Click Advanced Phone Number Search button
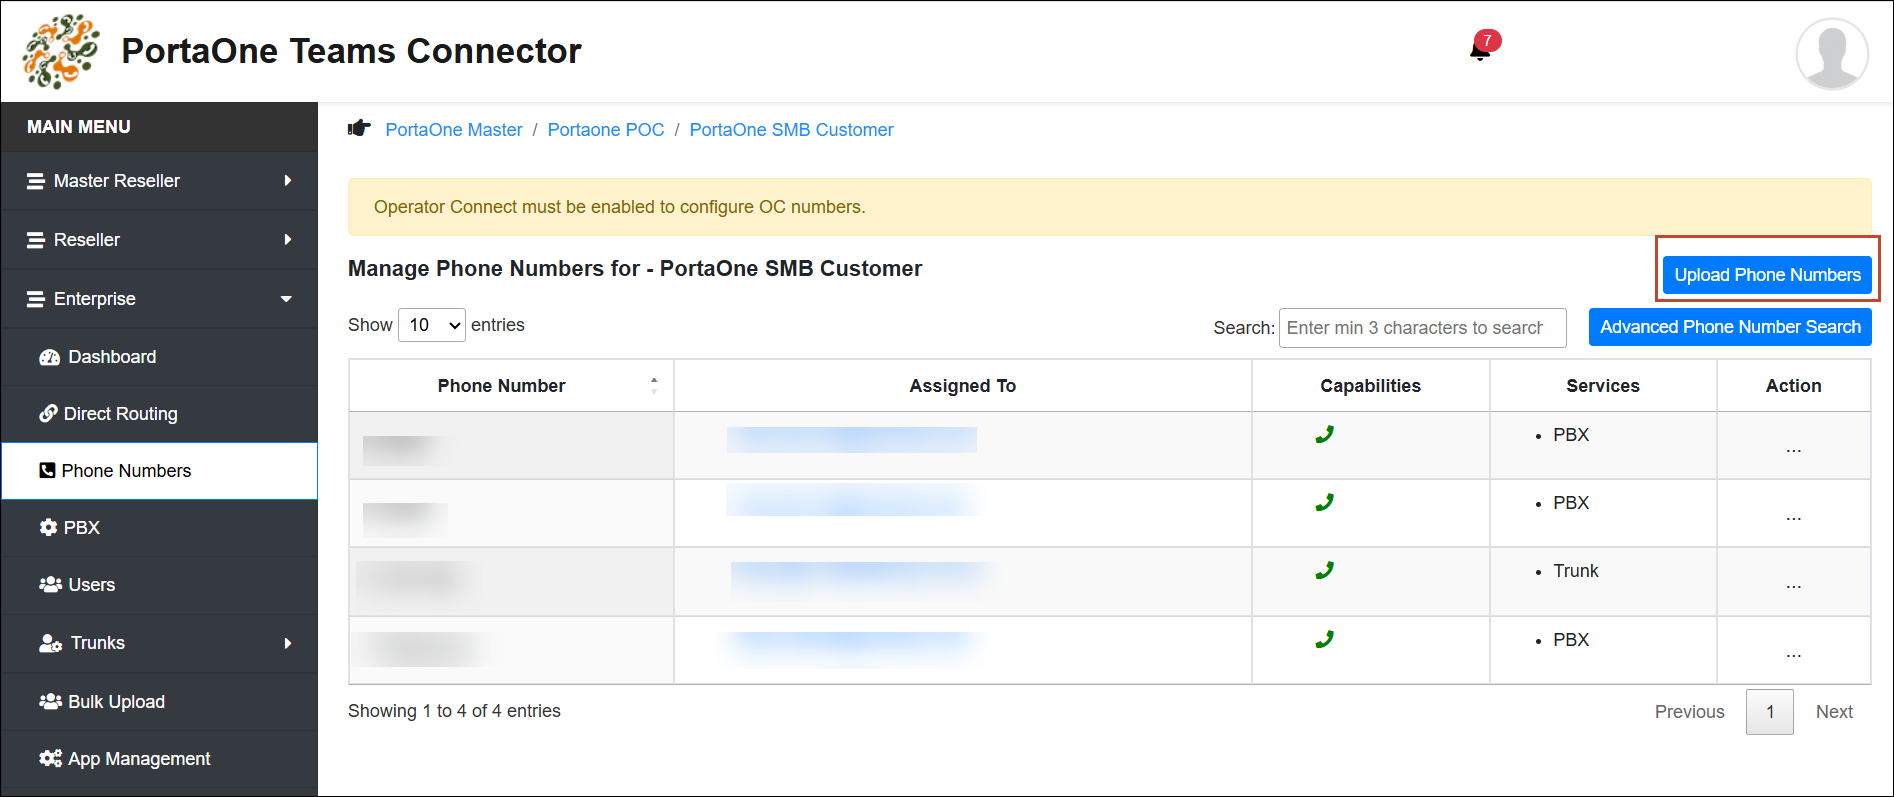The image size is (1894, 797). point(1730,327)
